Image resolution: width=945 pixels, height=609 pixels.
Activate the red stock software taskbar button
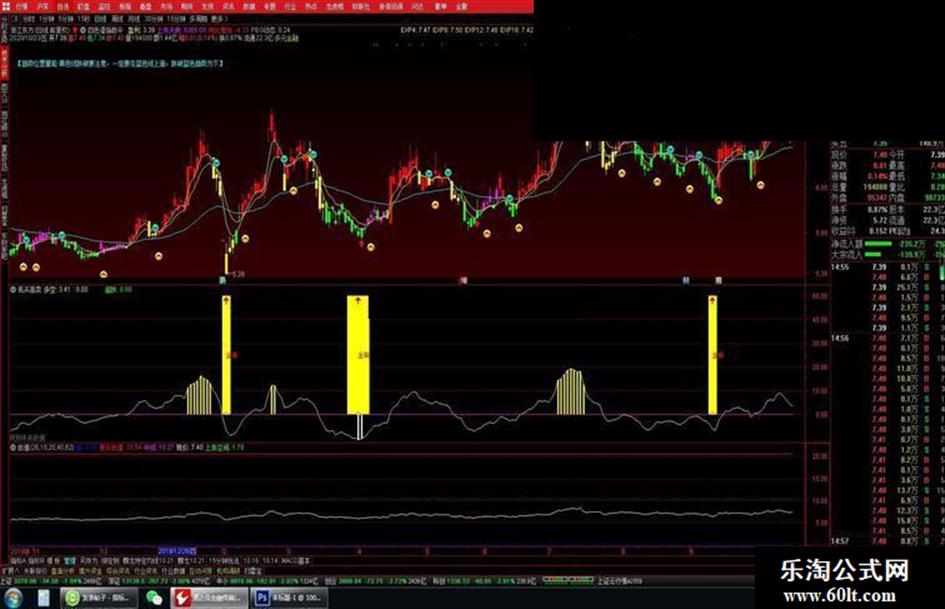pos(209,598)
